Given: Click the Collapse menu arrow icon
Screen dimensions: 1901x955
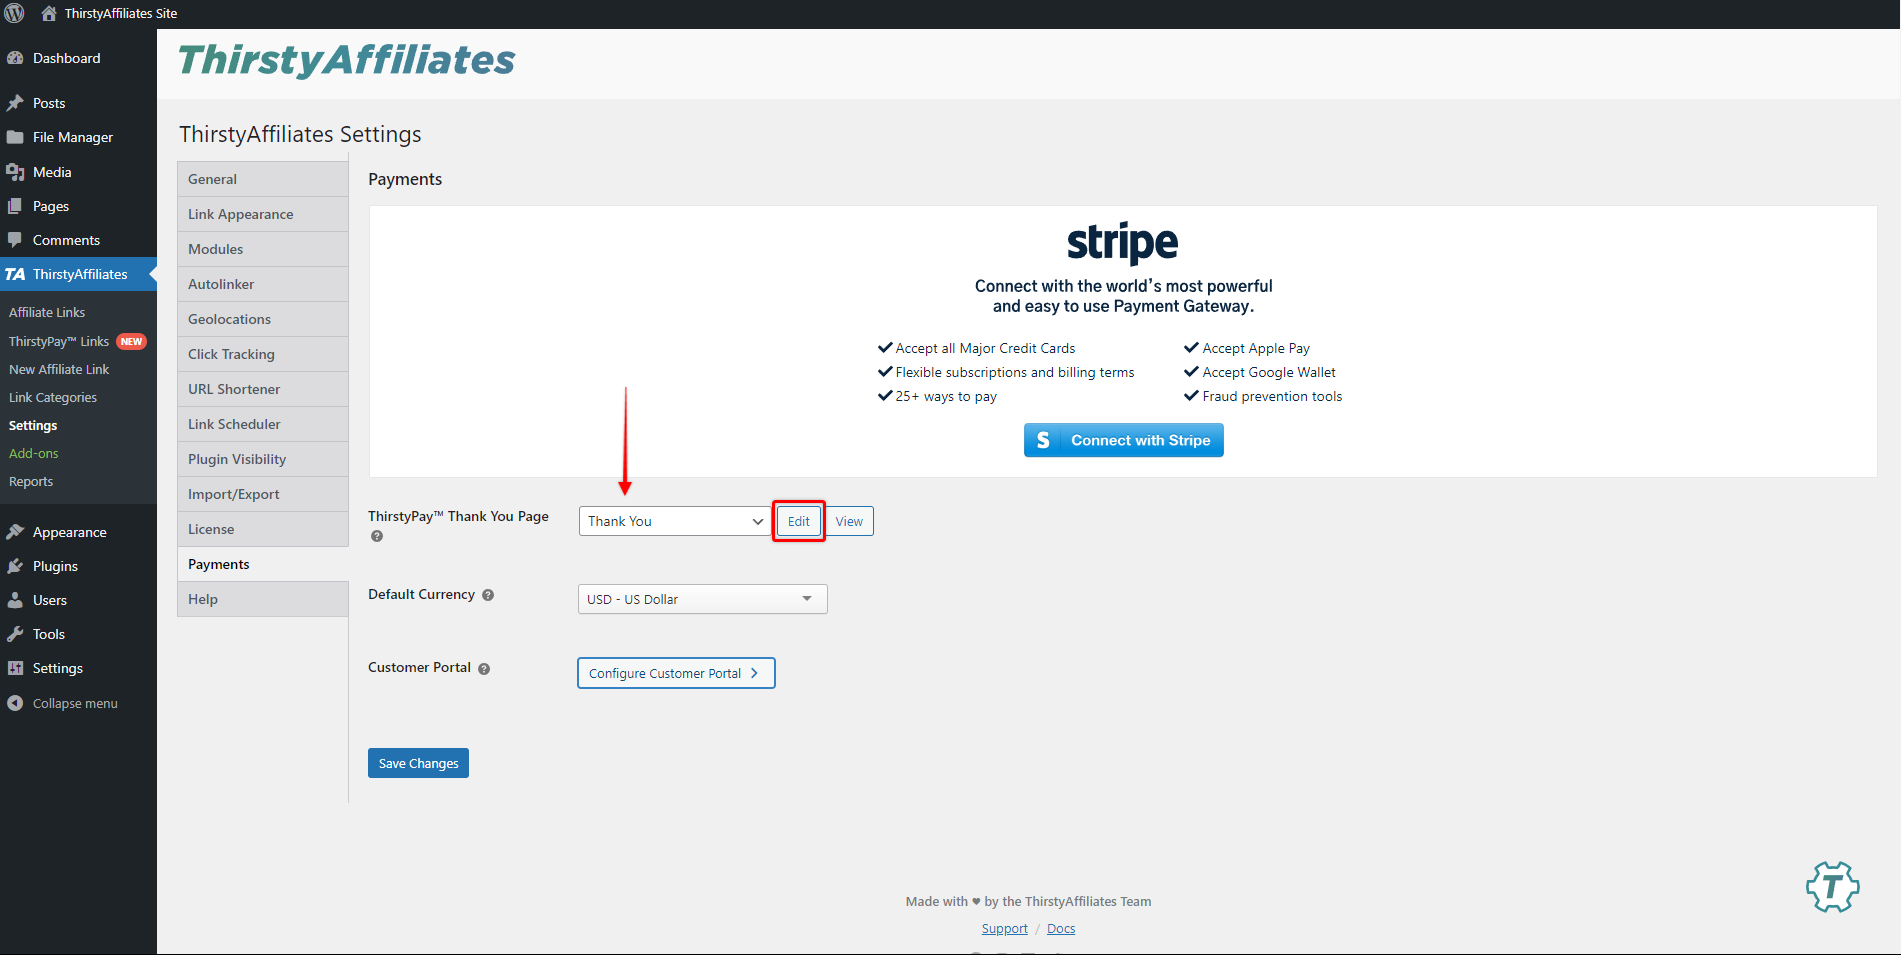Looking at the screenshot, I should [x=15, y=703].
